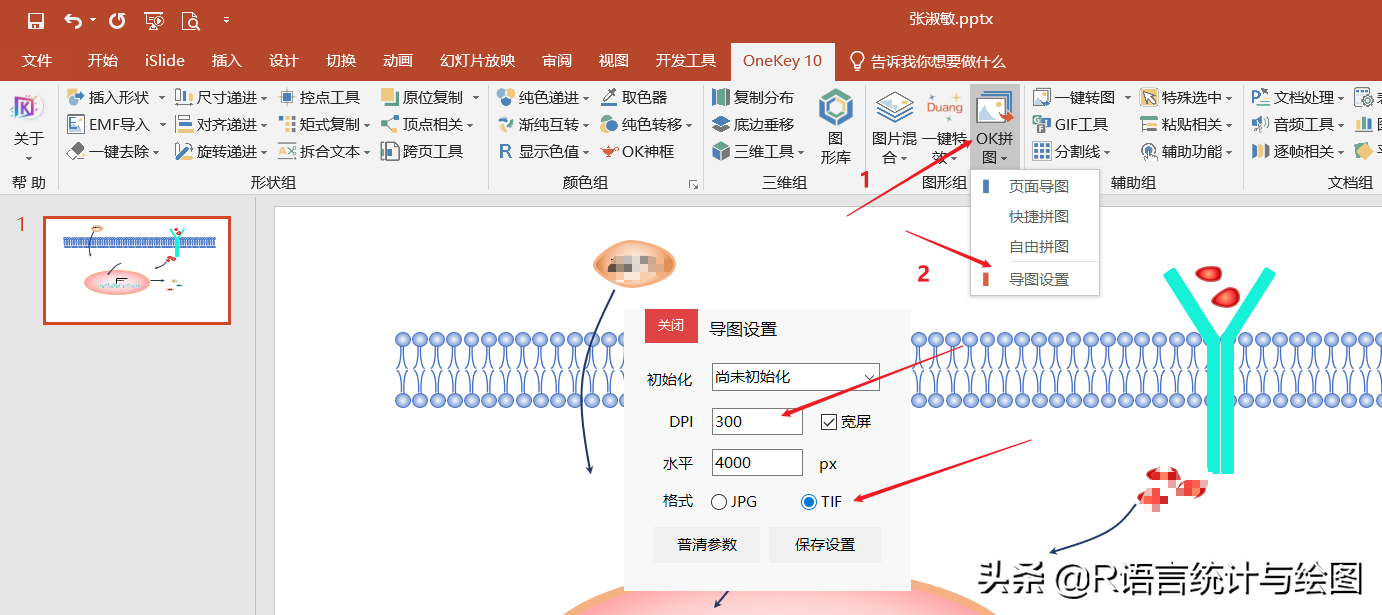Switch to the 开发工具 tab

686,61
